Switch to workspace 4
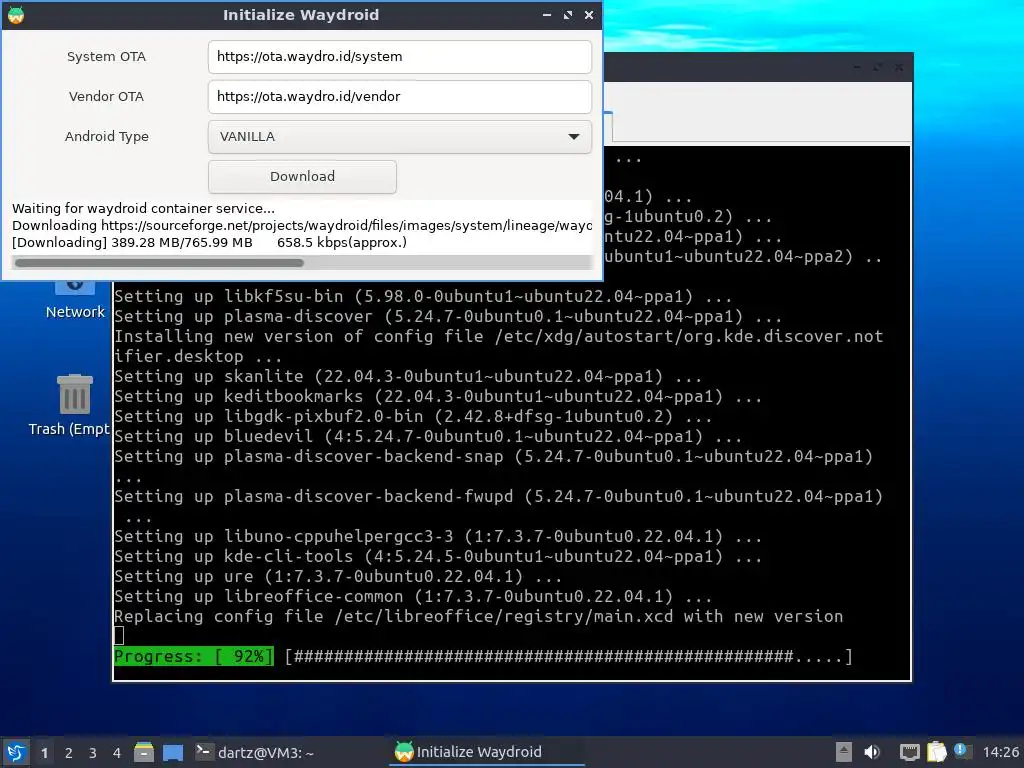 tap(117, 753)
